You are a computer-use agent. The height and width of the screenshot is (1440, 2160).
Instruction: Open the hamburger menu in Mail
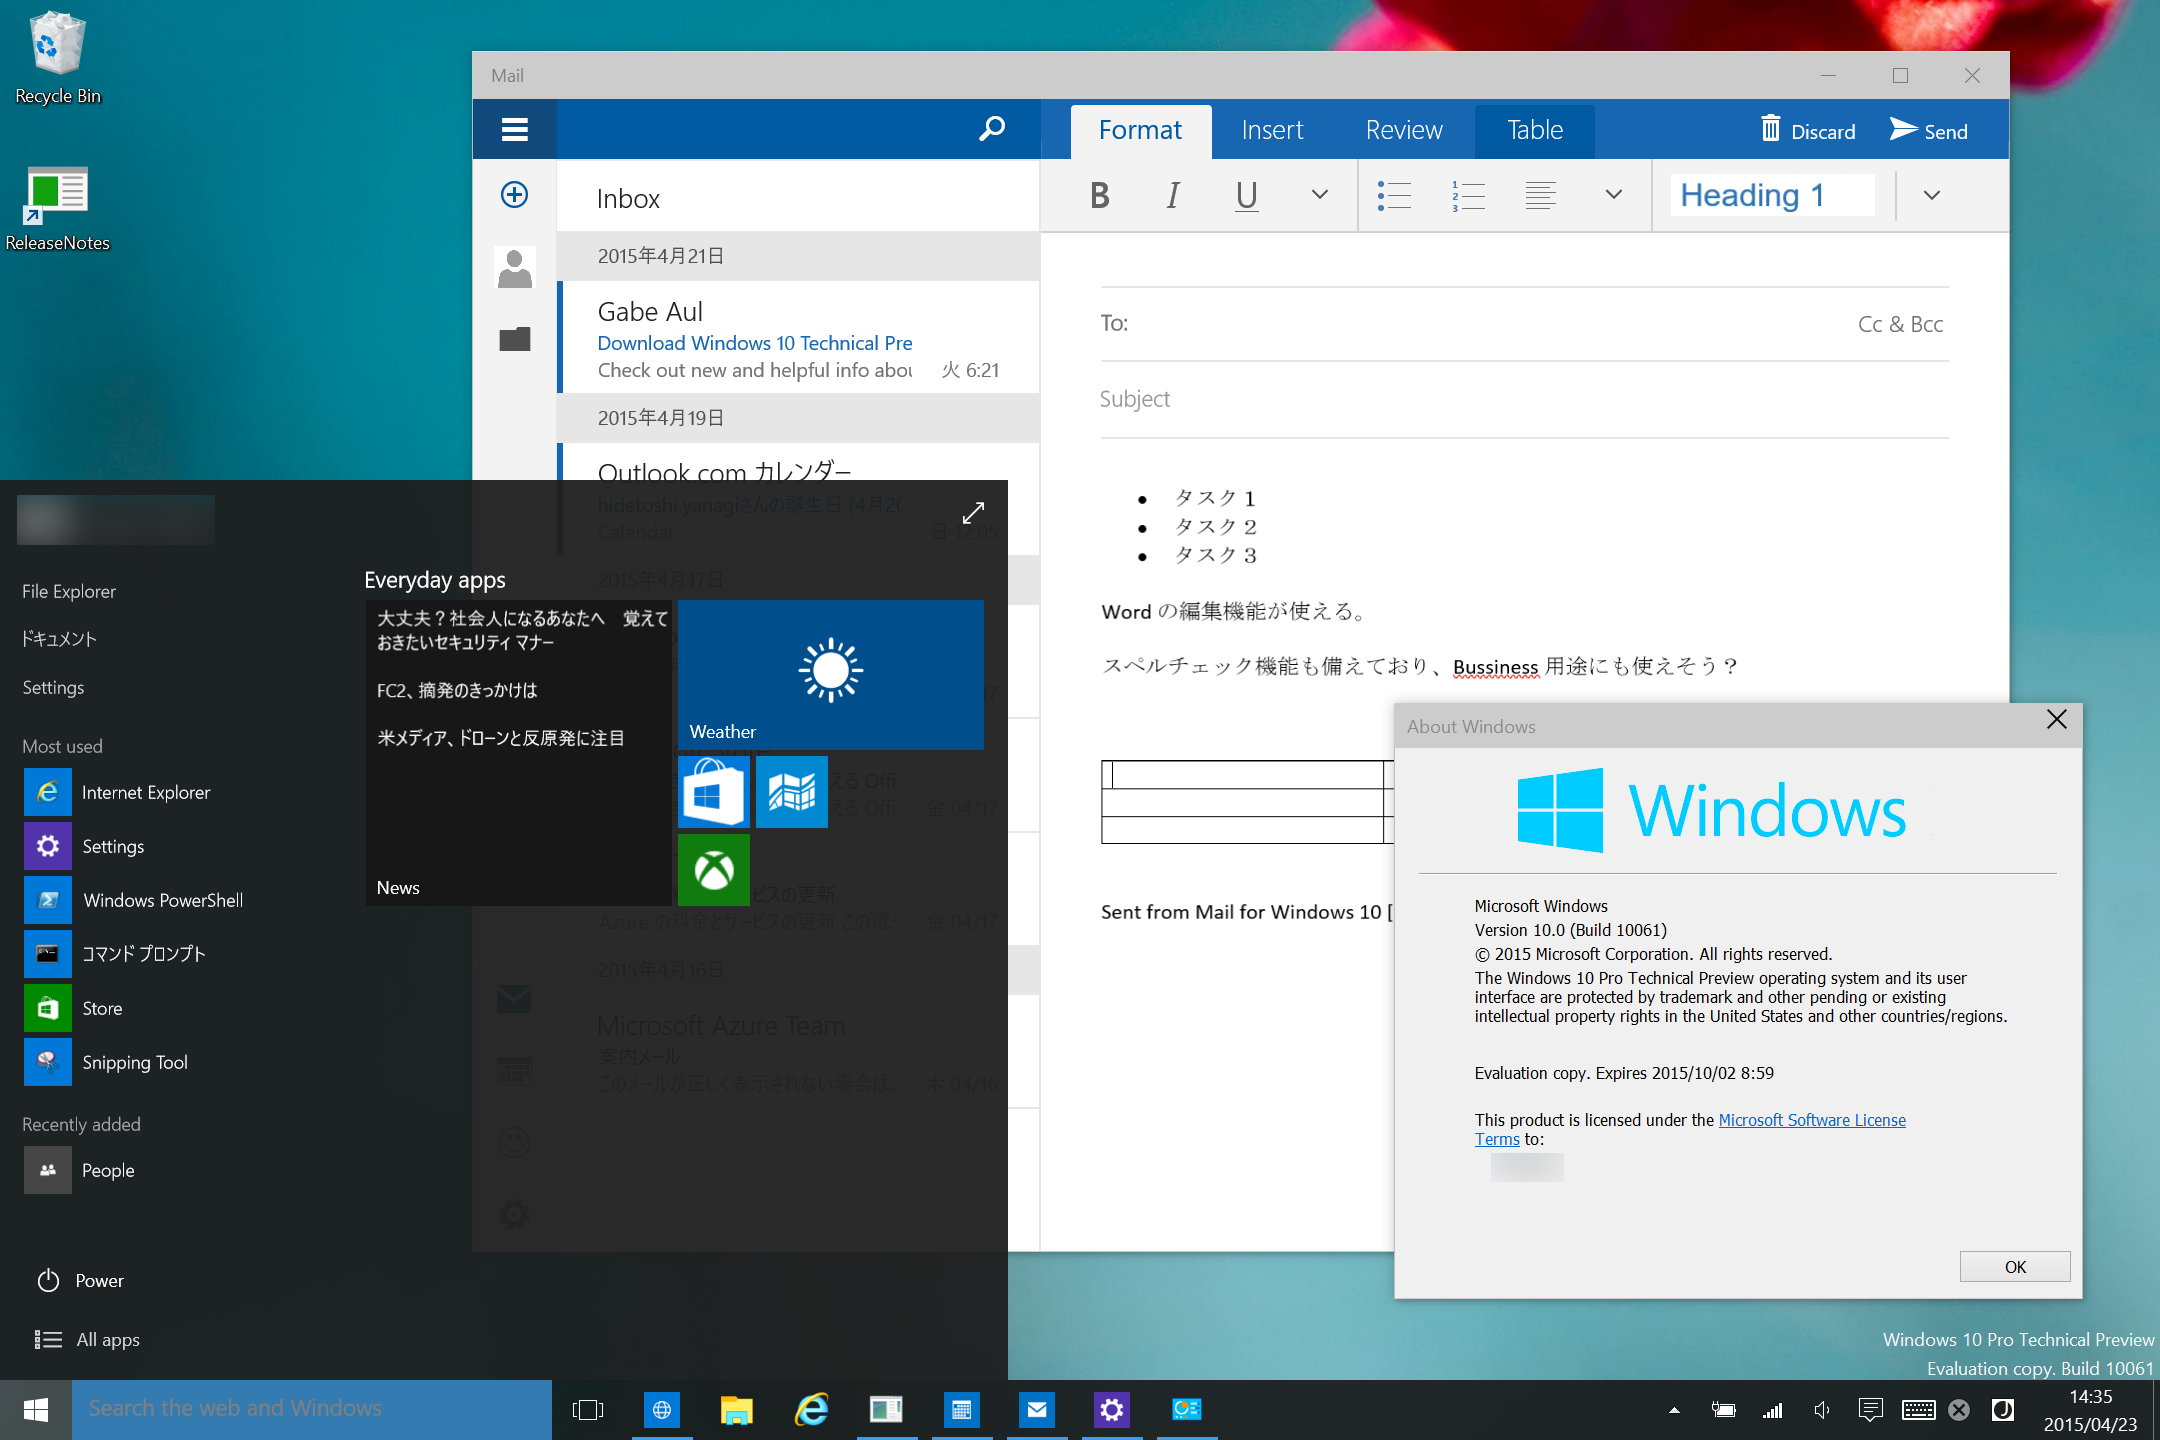coord(514,129)
